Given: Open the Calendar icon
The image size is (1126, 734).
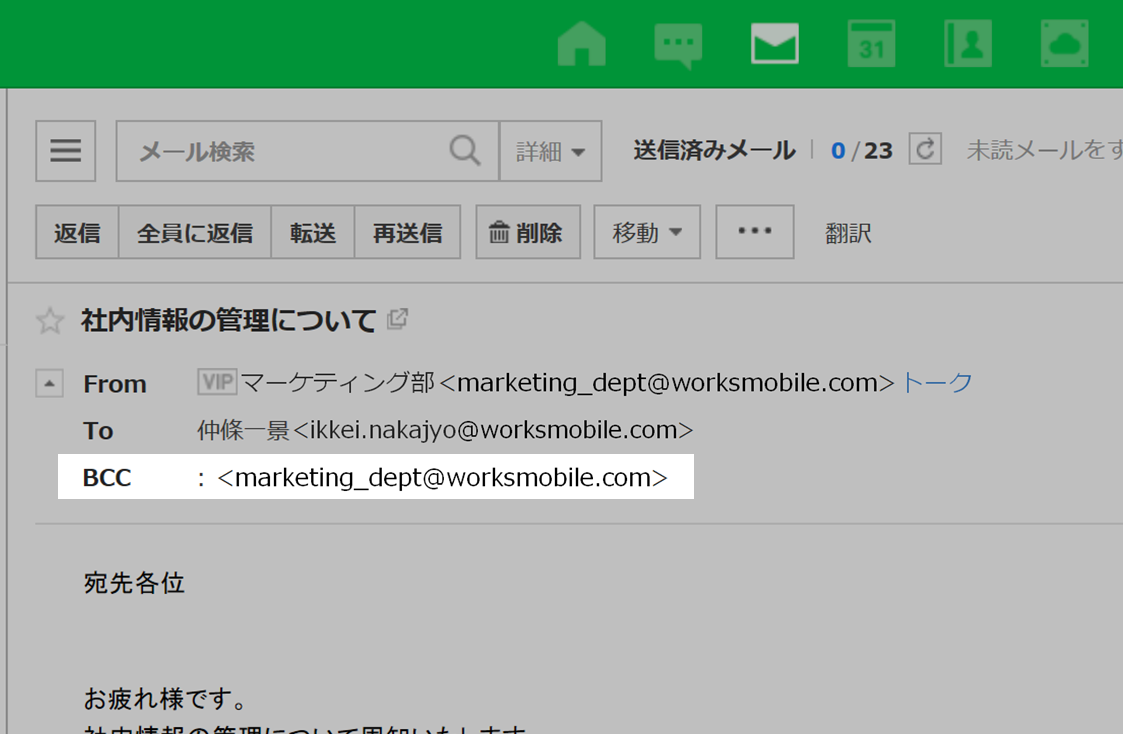Looking at the screenshot, I should pos(871,45).
